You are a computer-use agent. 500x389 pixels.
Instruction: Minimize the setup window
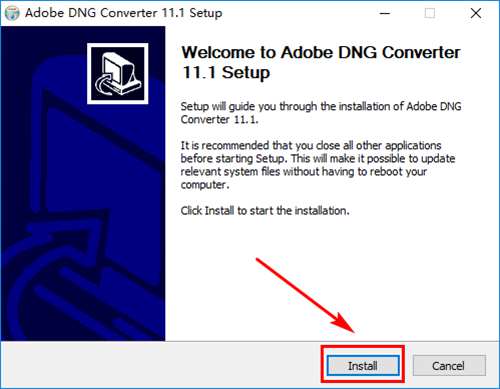pos(385,13)
